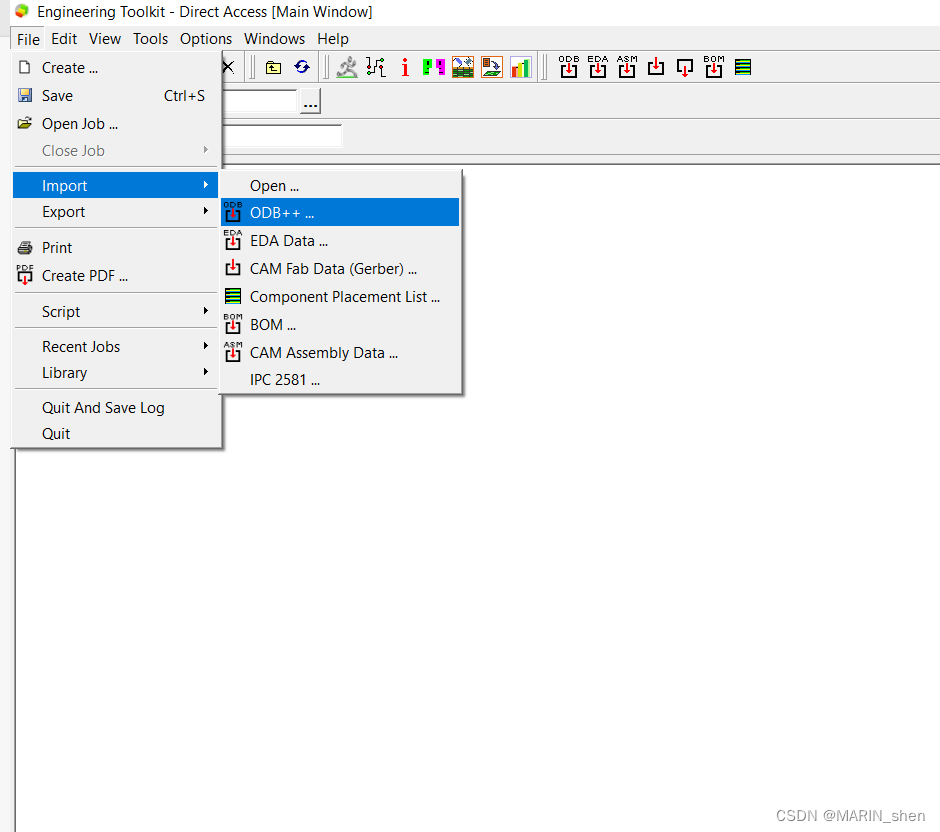Select CAM Fab Data (Gerber) ...
The width and height of the screenshot is (940, 832).
pos(340,269)
